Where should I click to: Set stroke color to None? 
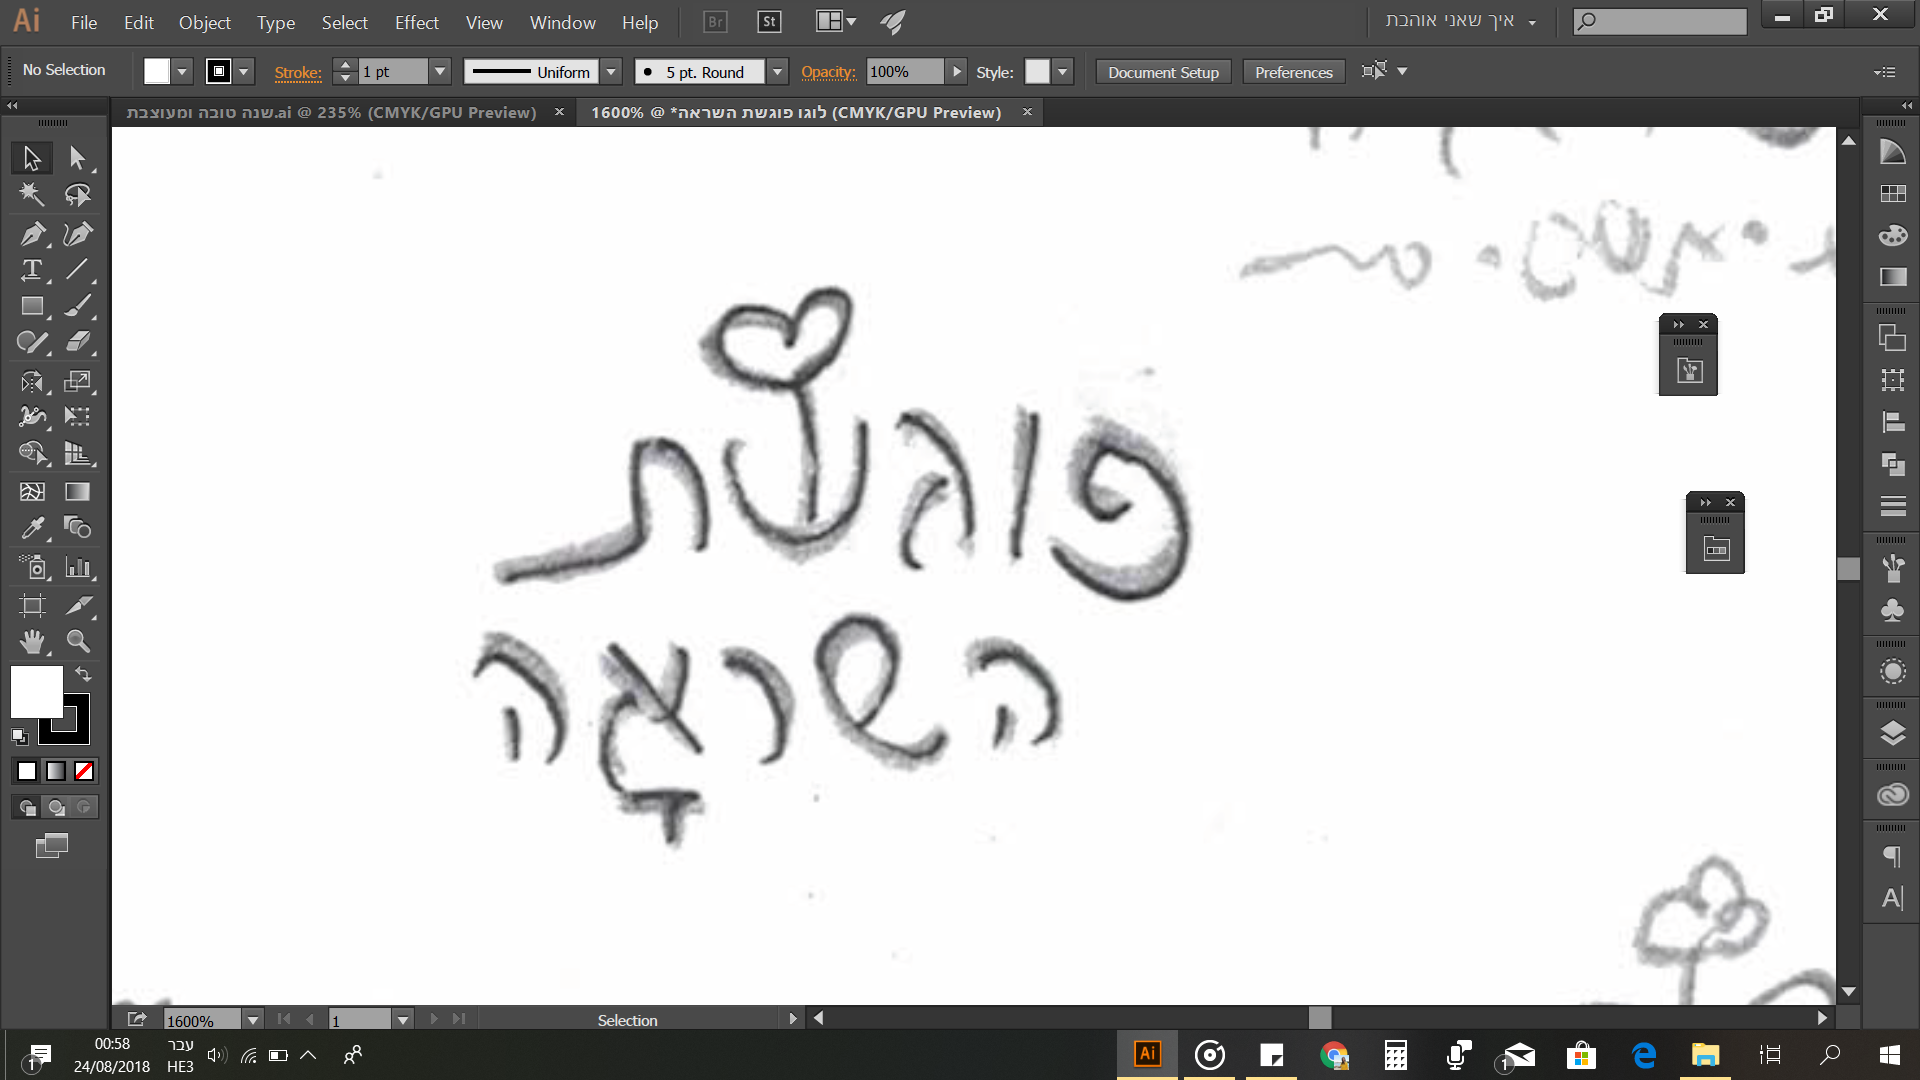click(x=84, y=771)
